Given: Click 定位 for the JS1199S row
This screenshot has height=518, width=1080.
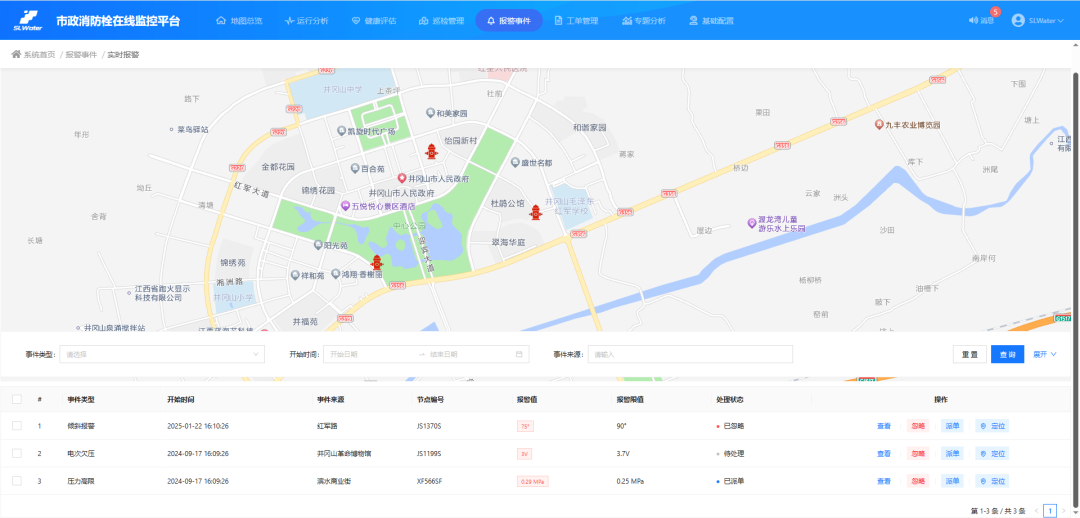Looking at the screenshot, I should (993, 453).
